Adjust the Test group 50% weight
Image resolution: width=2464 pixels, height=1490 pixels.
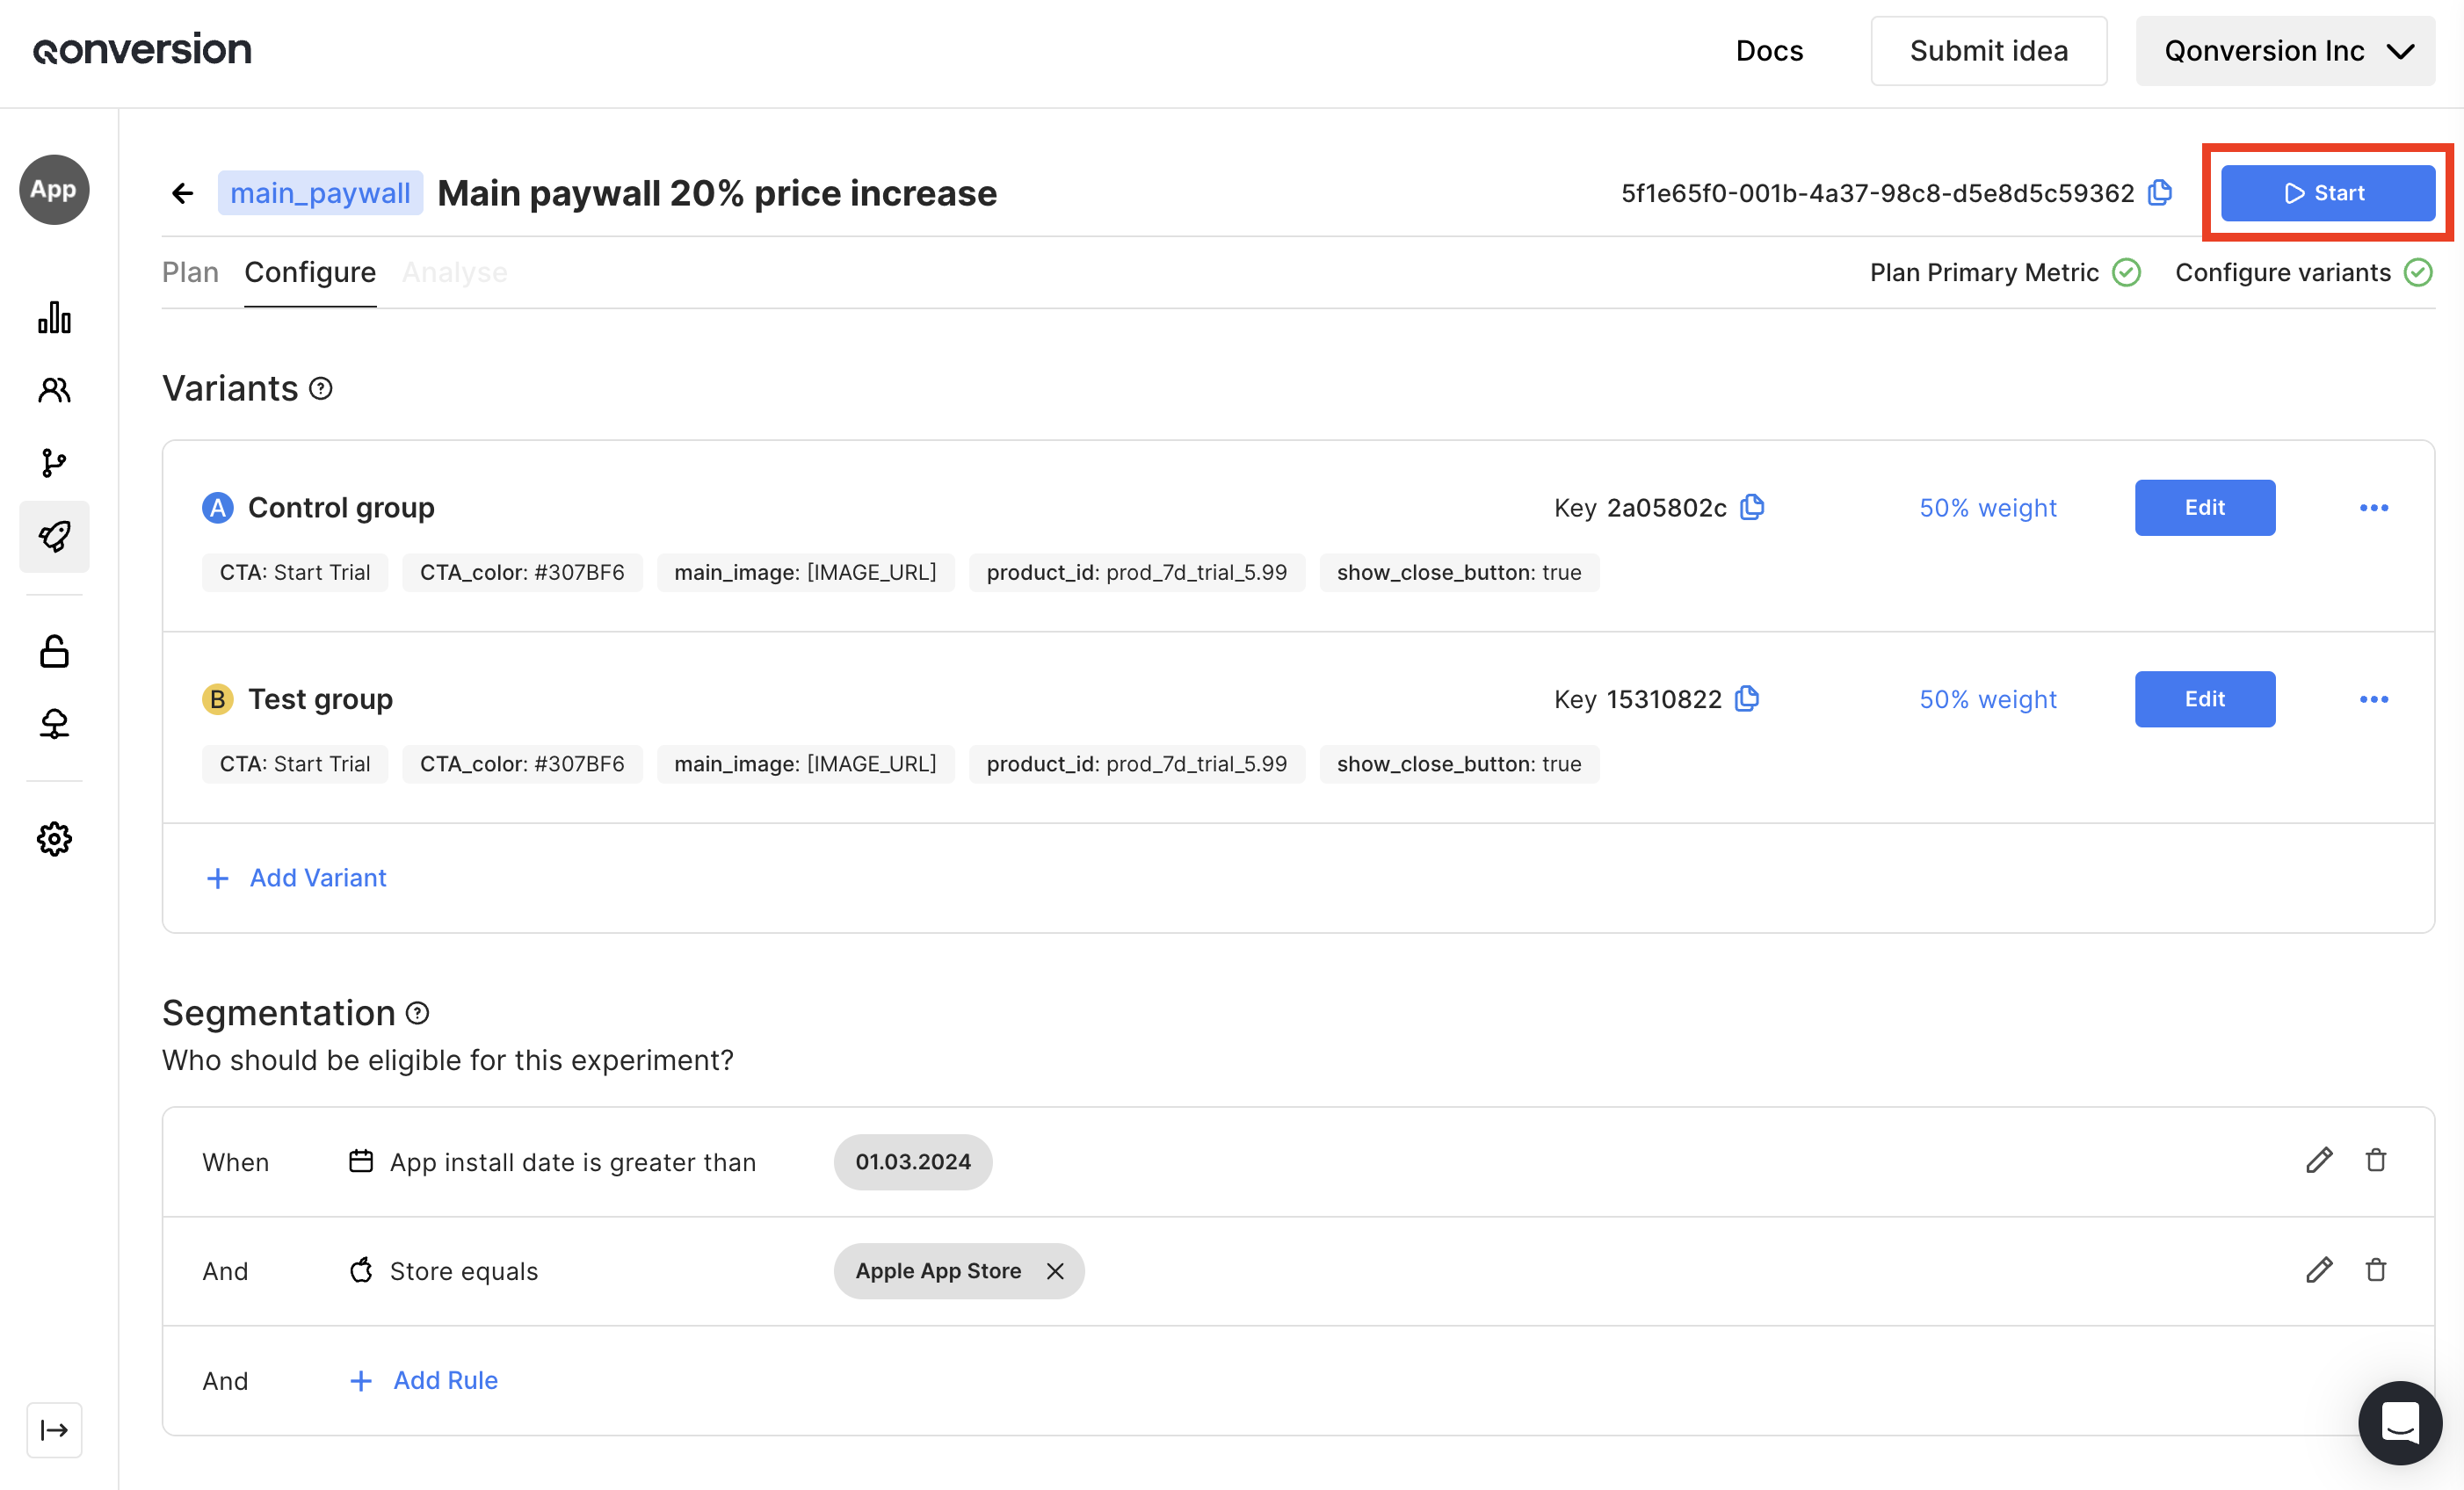[x=1987, y=699]
